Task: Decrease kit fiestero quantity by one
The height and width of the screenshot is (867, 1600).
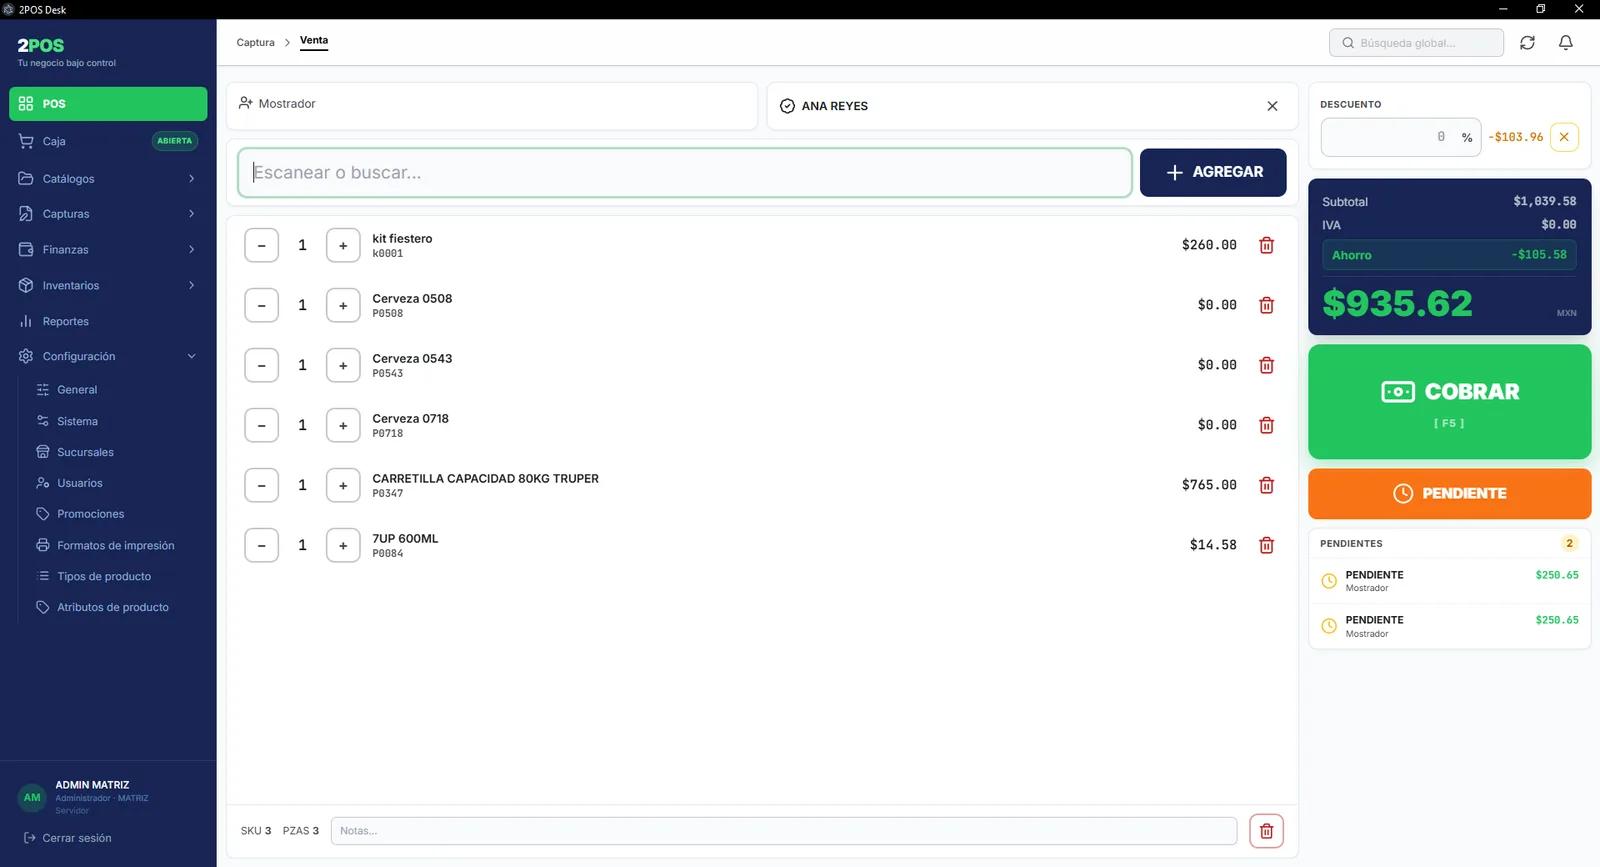Action: click(x=261, y=245)
